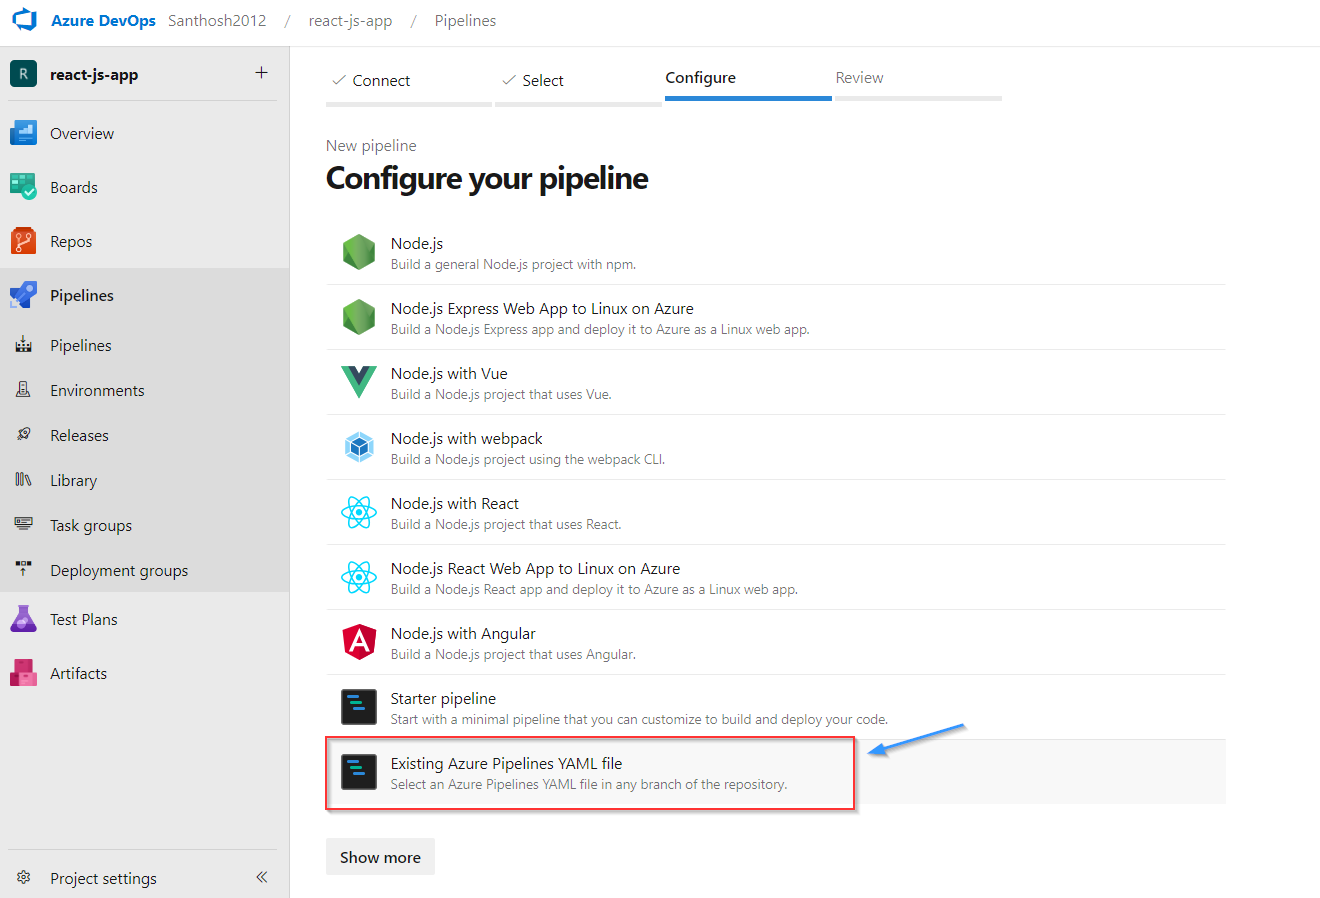This screenshot has width=1320, height=898.
Task: Open Project settings label
Action: click(x=103, y=878)
